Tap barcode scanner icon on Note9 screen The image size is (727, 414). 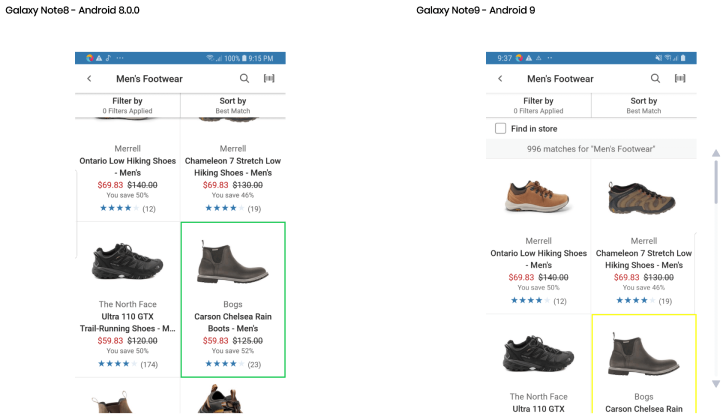click(x=680, y=78)
